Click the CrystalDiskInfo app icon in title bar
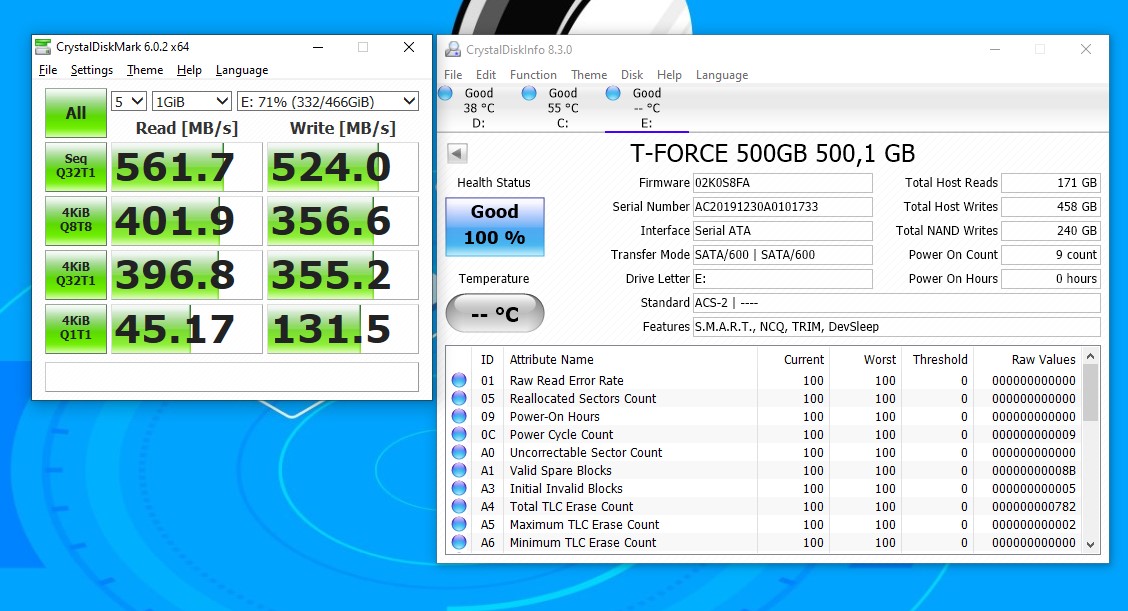This screenshot has height=611, width=1128. pos(452,50)
